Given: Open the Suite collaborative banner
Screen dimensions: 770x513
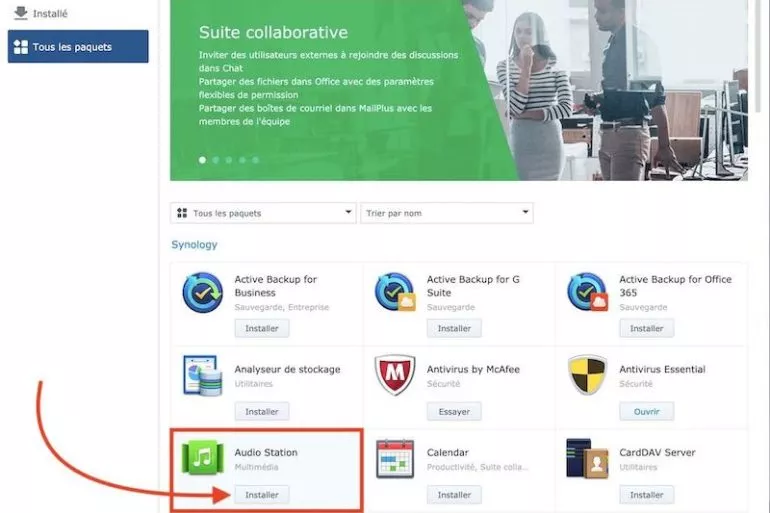Looking at the screenshot, I should pos(459,90).
